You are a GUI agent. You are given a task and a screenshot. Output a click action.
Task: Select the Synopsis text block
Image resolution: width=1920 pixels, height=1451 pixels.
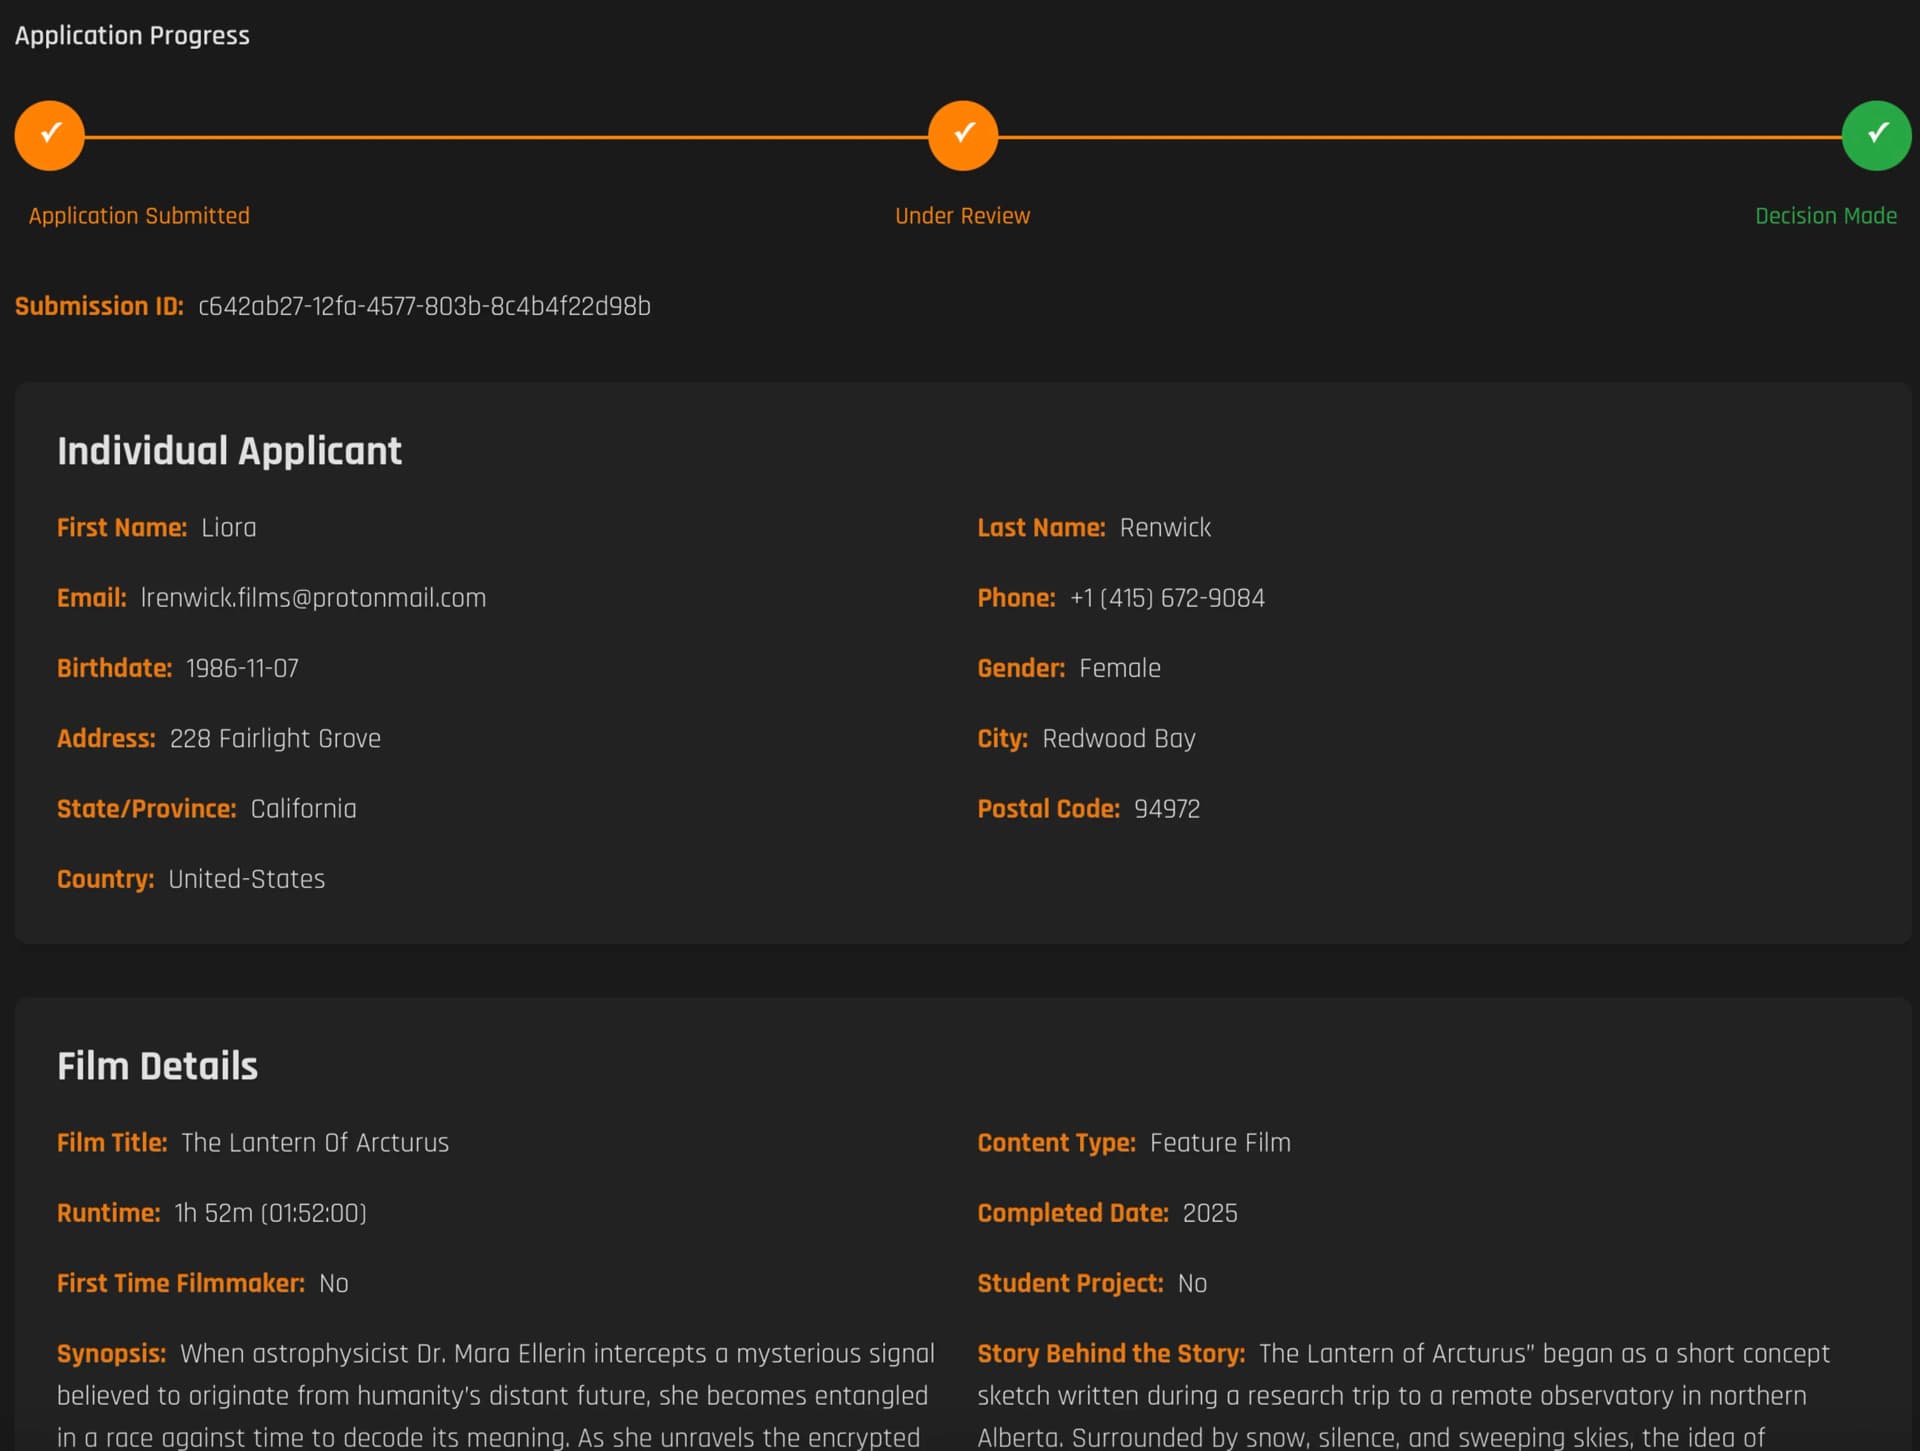point(497,1395)
